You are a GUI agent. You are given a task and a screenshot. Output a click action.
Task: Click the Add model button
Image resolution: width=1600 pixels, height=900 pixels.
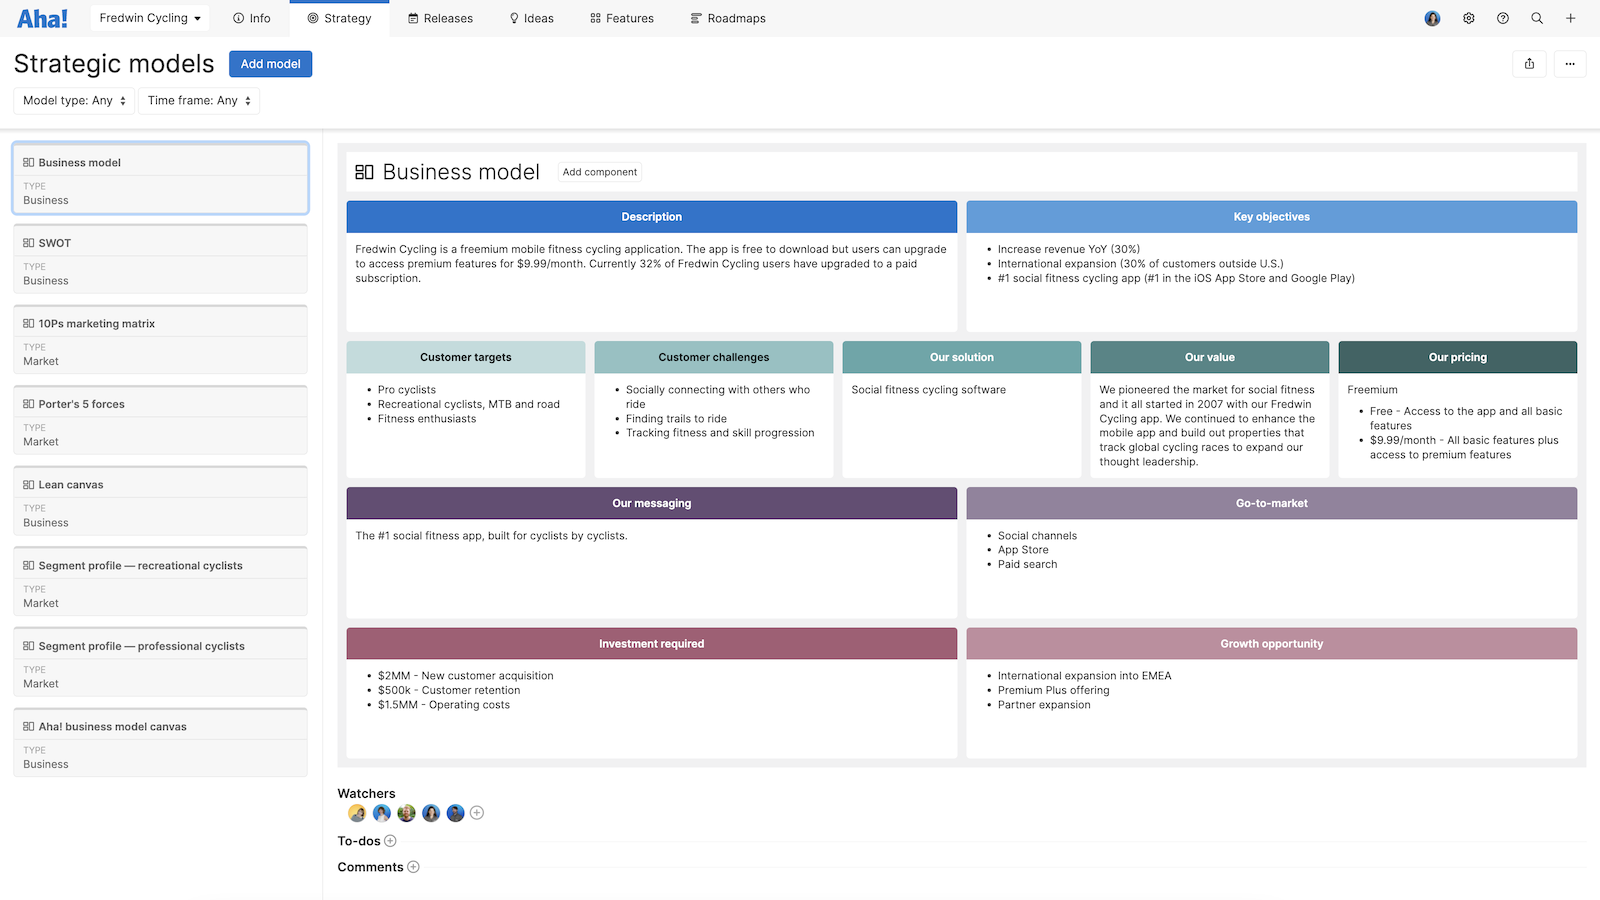271,64
